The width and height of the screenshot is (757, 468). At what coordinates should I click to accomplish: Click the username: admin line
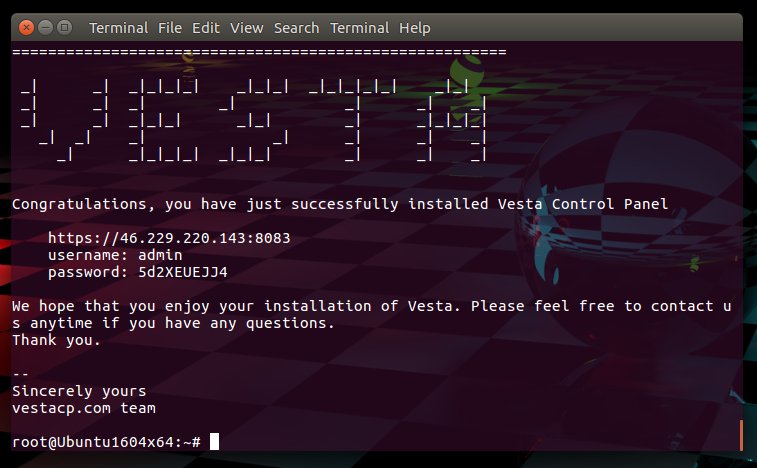pyautogui.click(x=115, y=255)
